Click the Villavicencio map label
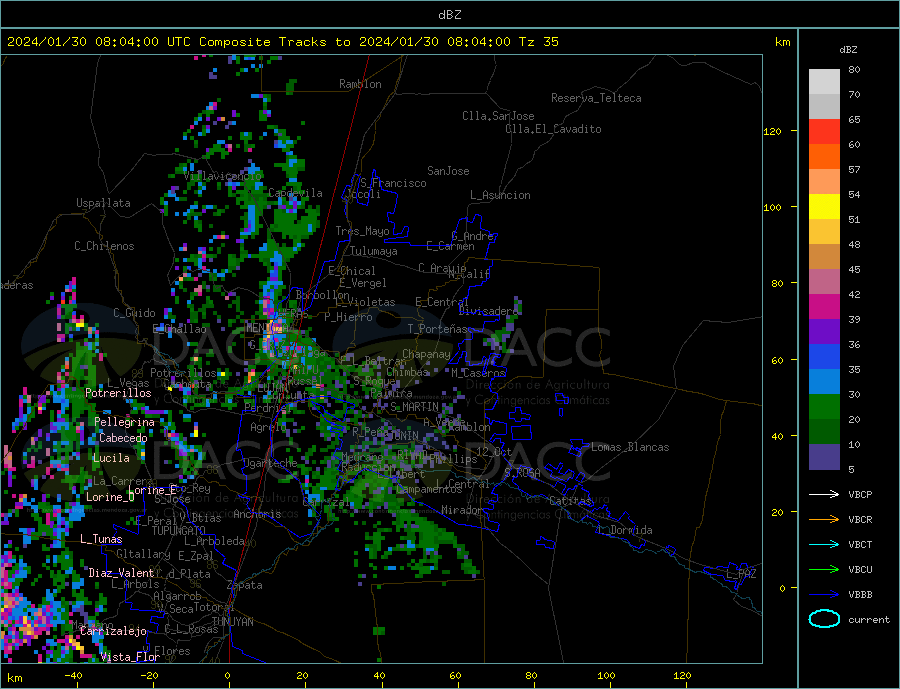The image size is (900, 689). tap(223, 176)
